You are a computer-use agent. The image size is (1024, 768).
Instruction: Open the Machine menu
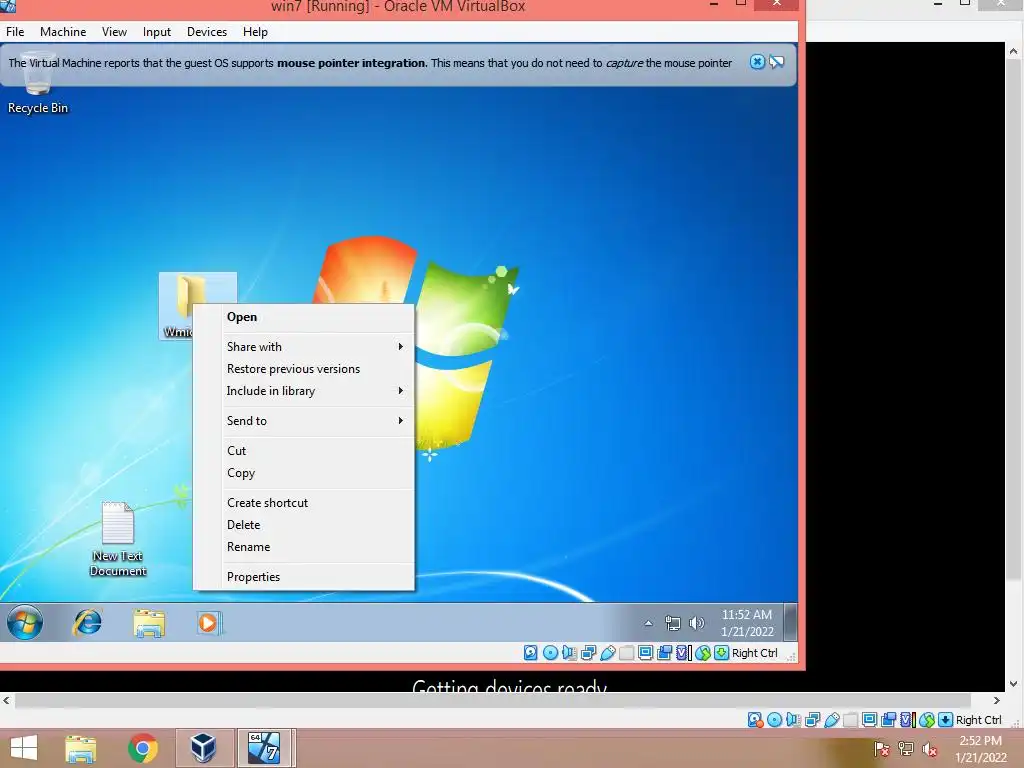[63, 31]
